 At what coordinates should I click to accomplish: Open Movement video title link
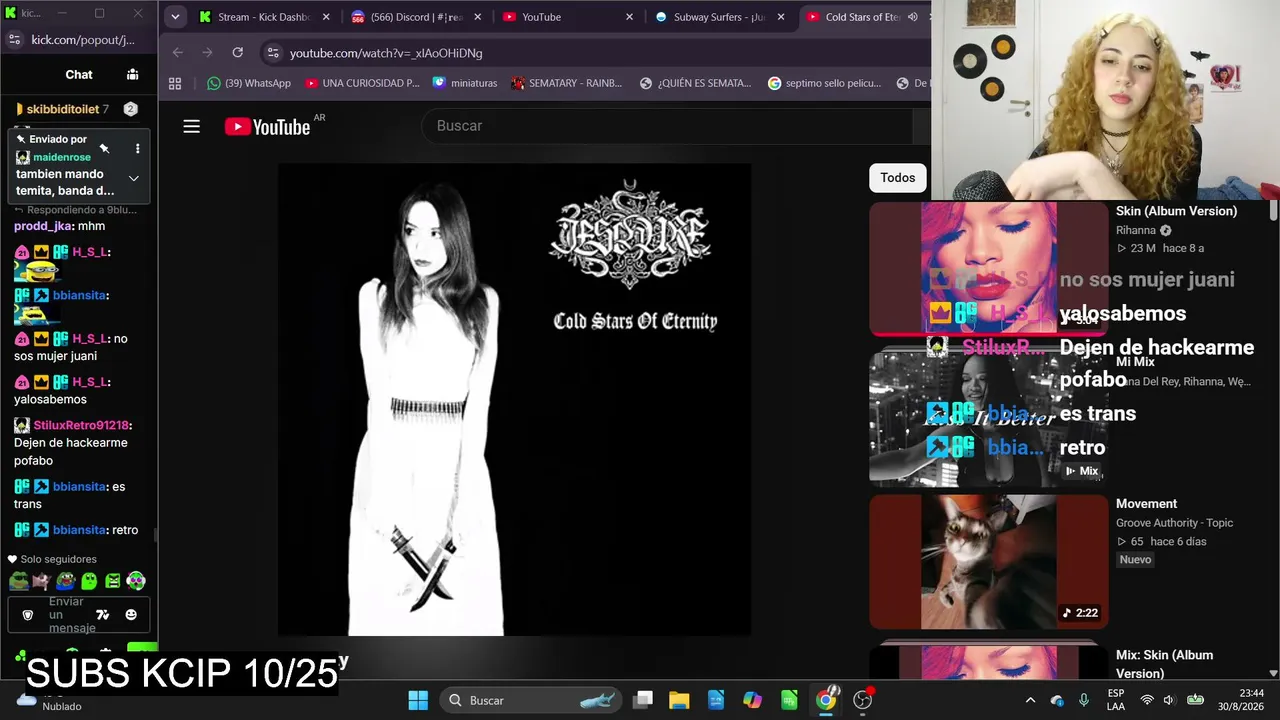[x=1146, y=504]
